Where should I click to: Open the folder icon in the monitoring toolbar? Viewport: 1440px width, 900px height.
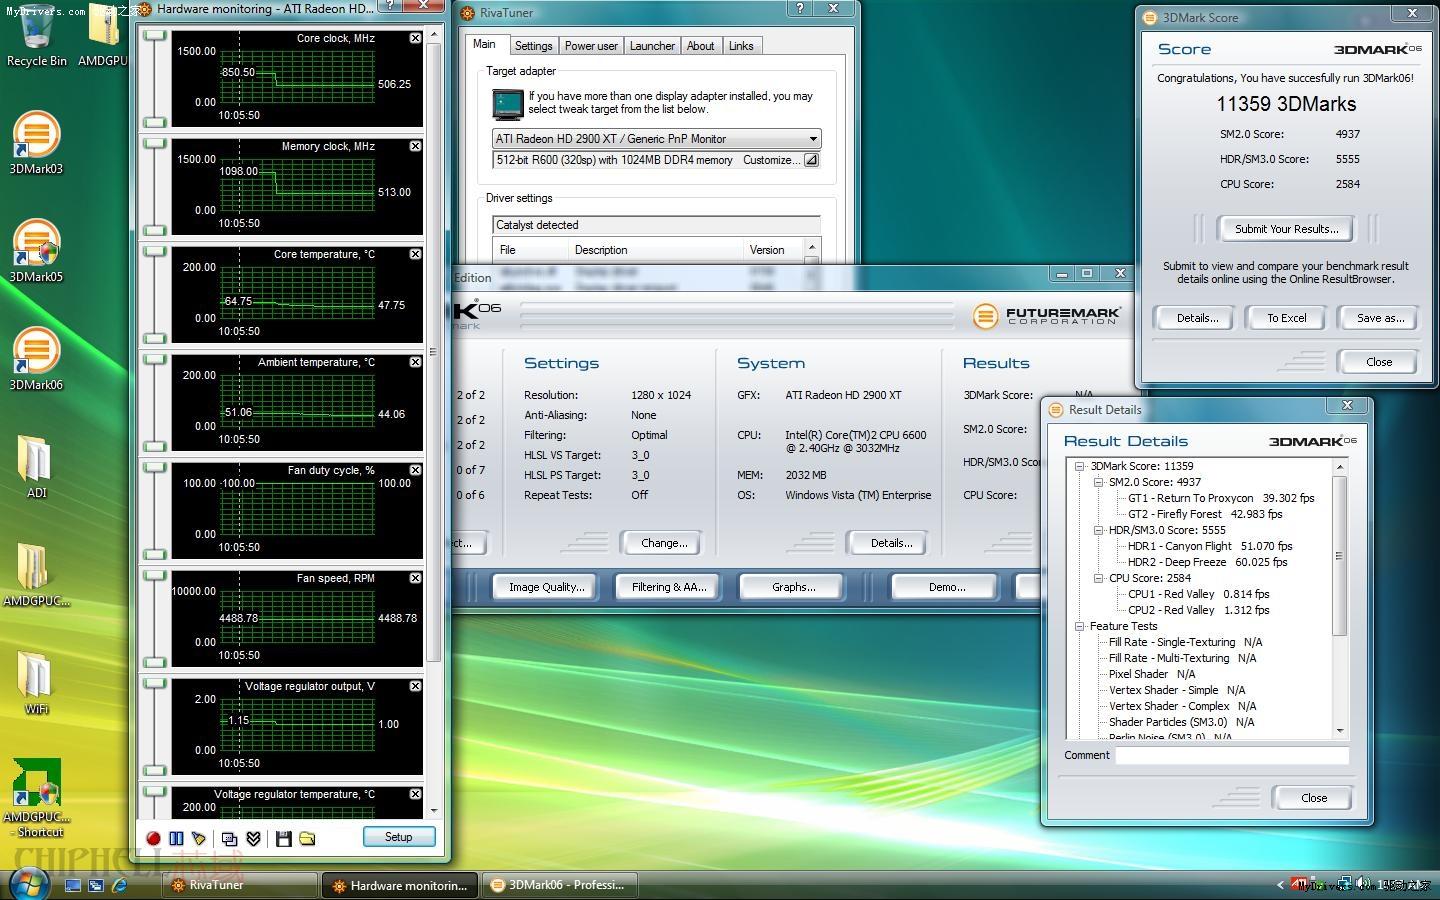point(307,838)
